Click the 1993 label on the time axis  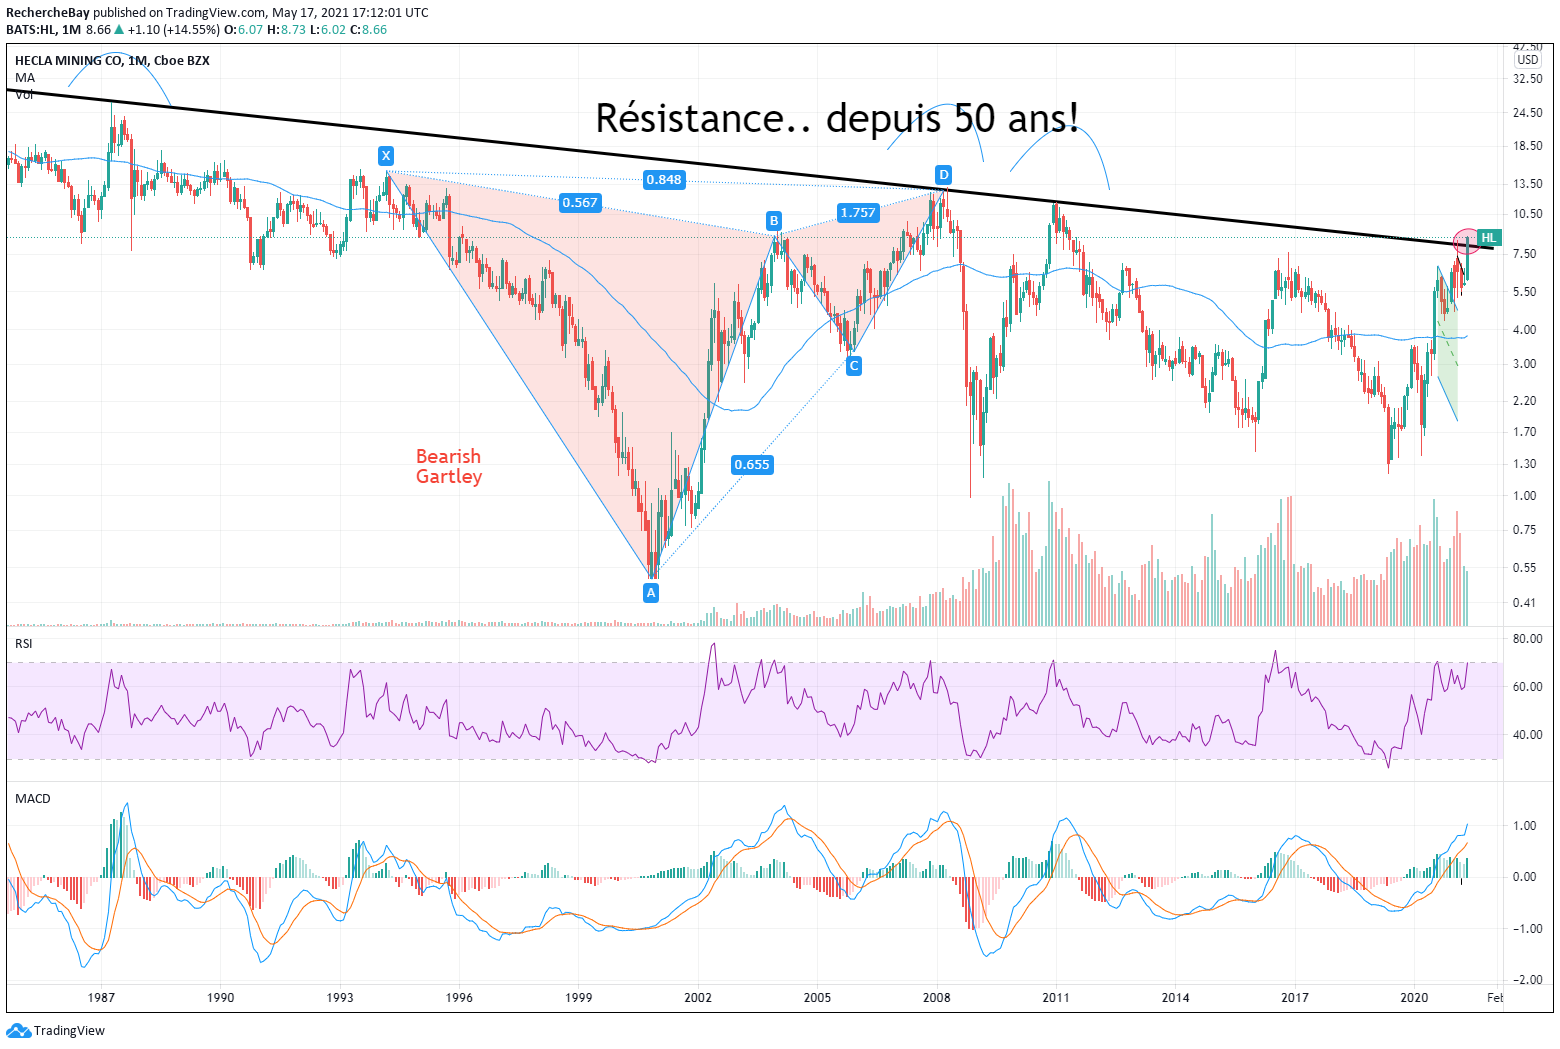(340, 998)
